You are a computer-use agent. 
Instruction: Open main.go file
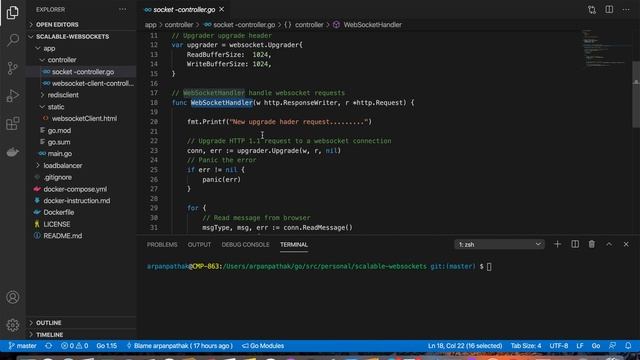tap(81, 153)
